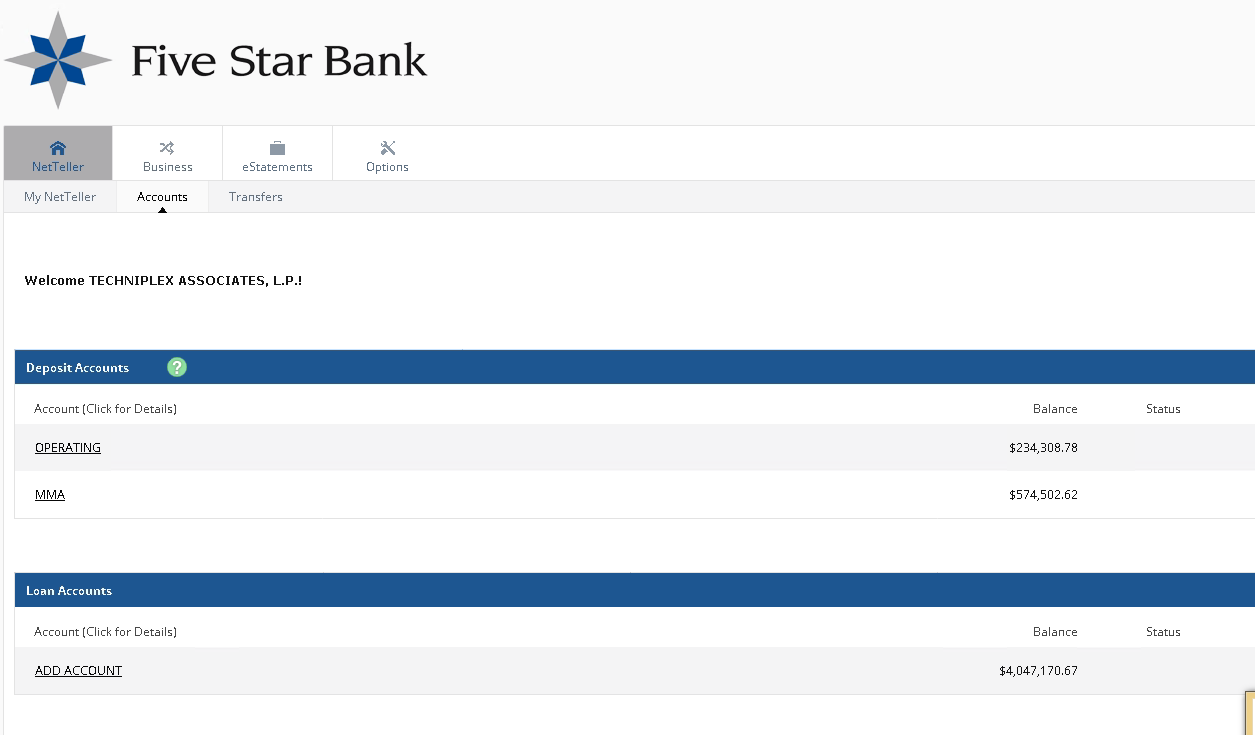Open the OPERATING account details link

pyautogui.click(x=68, y=447)
